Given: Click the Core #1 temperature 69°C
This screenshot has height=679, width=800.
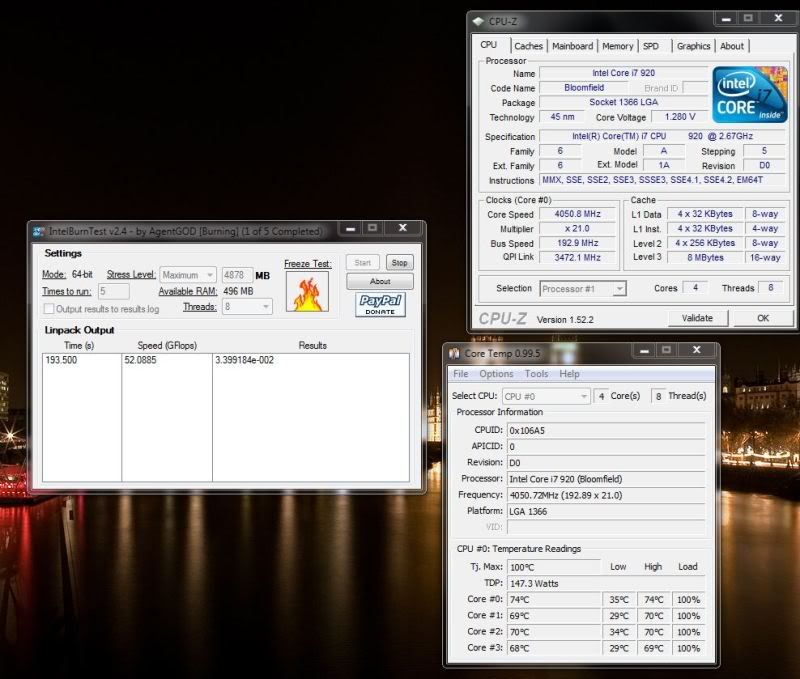Looking at the screenshot, I should coord(554,616).
